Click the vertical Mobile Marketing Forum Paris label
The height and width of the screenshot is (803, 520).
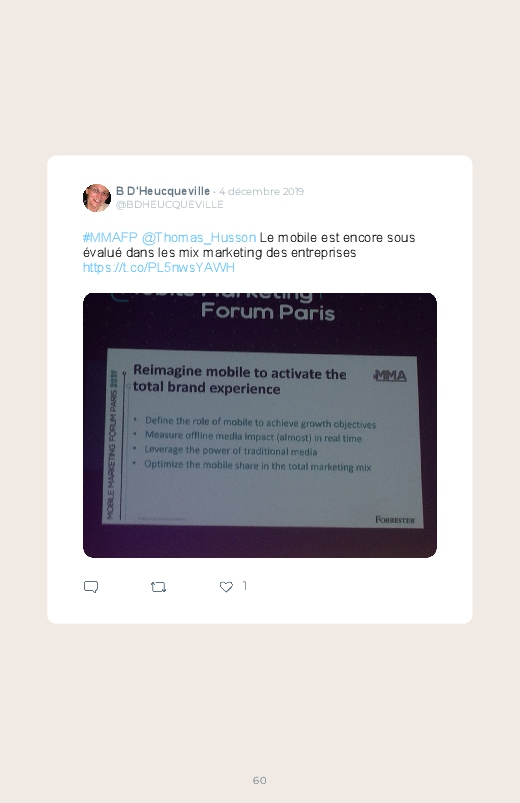click(113, 444)
